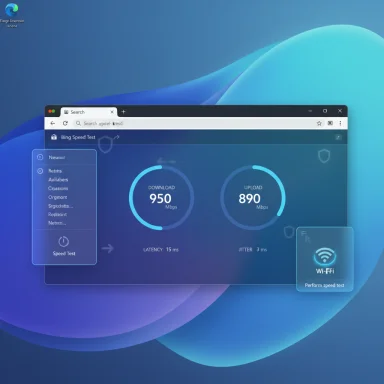
Task: Open the extensions icon beside the star
Action: (x=330, y=123)
